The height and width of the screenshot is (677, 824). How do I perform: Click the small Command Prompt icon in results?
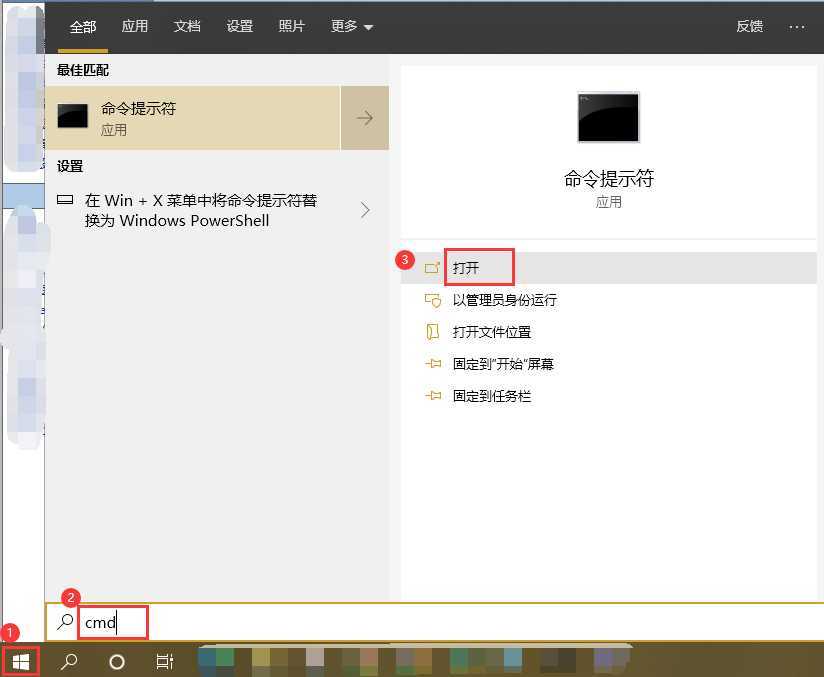click(x=73, y=116)
